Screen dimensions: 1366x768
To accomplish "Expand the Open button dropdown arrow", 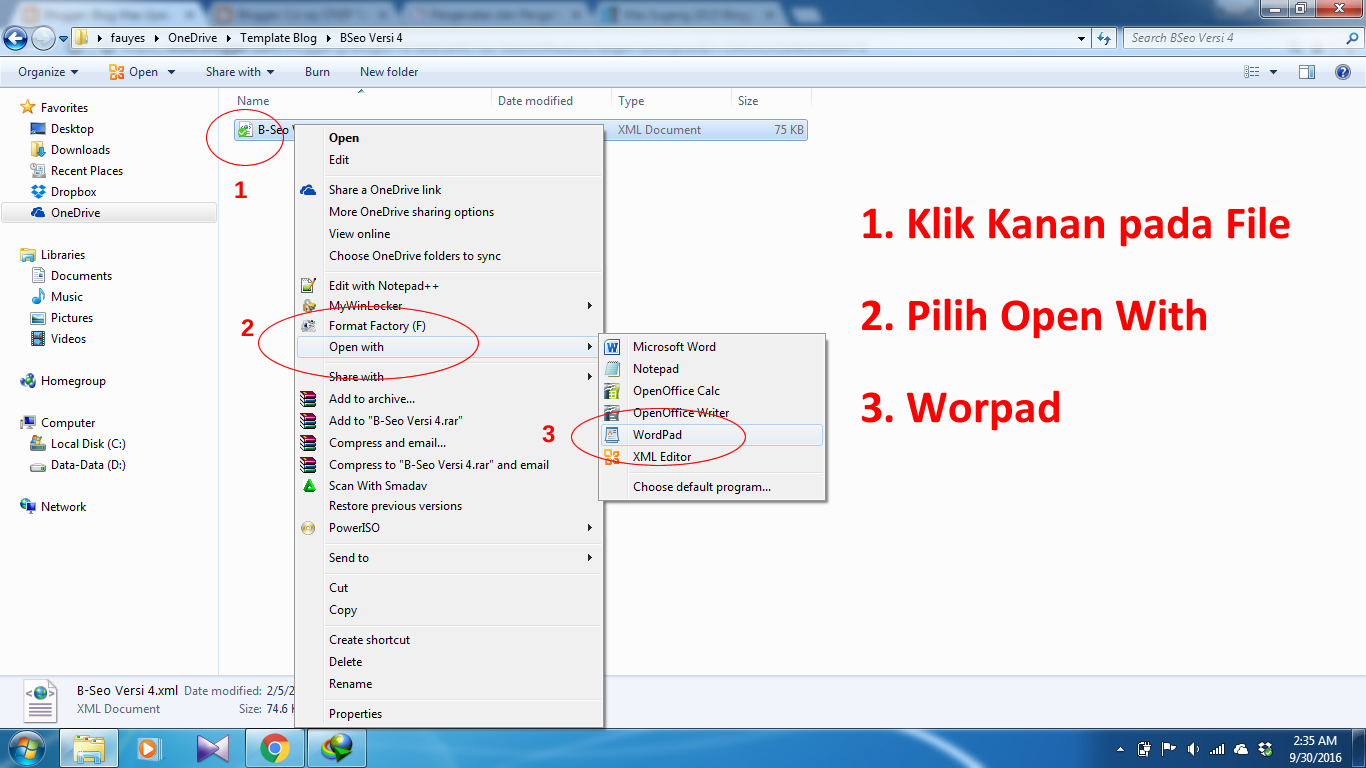I will click(172, 72).
